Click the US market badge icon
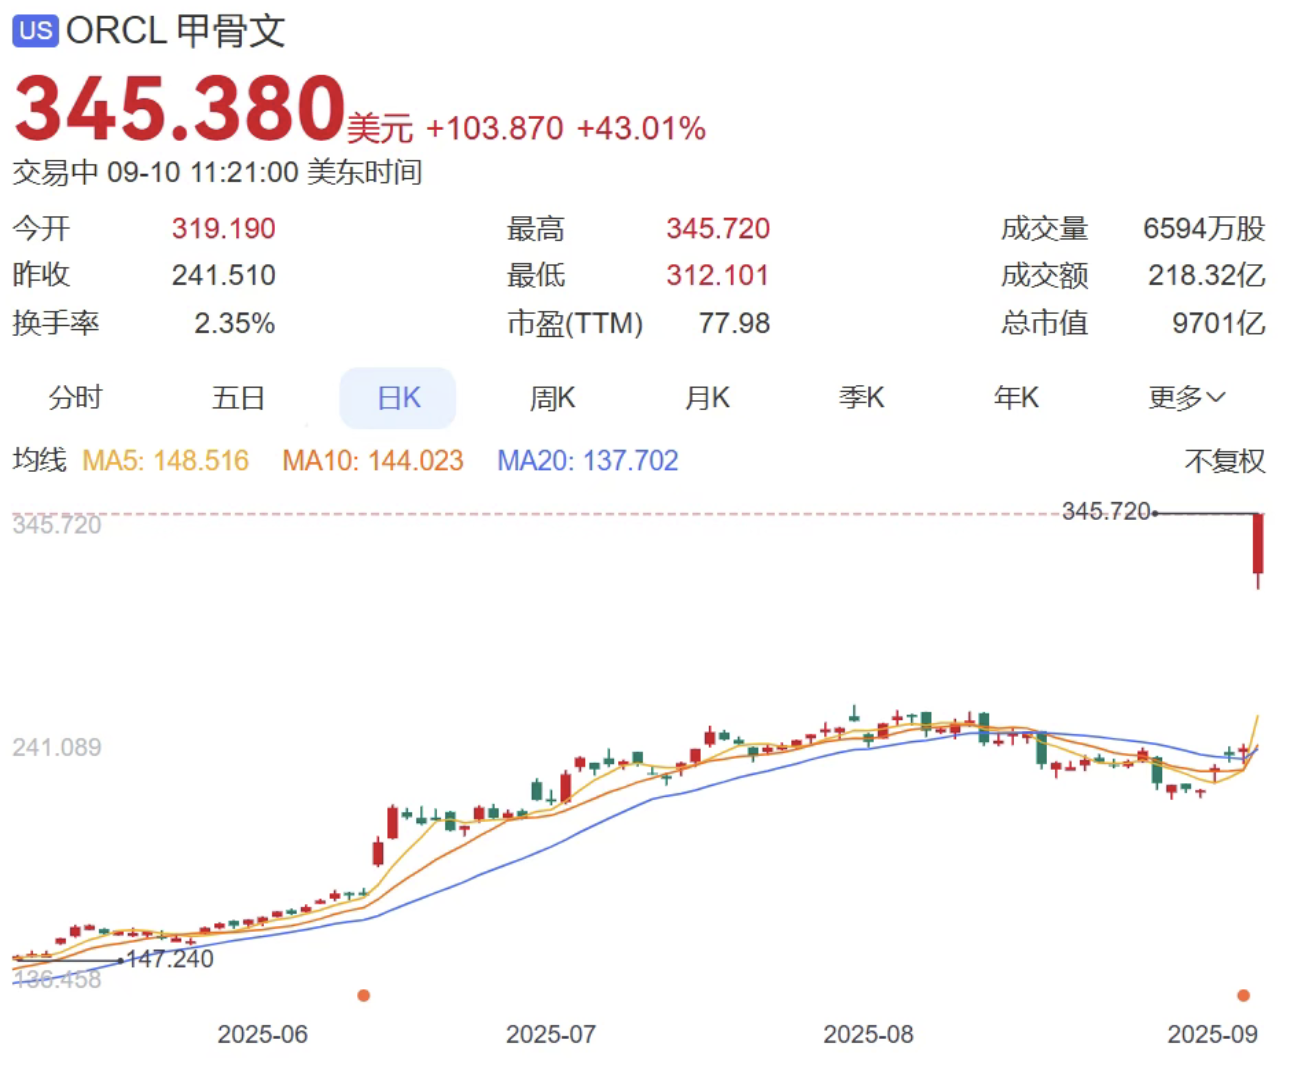 coord(35,30)
